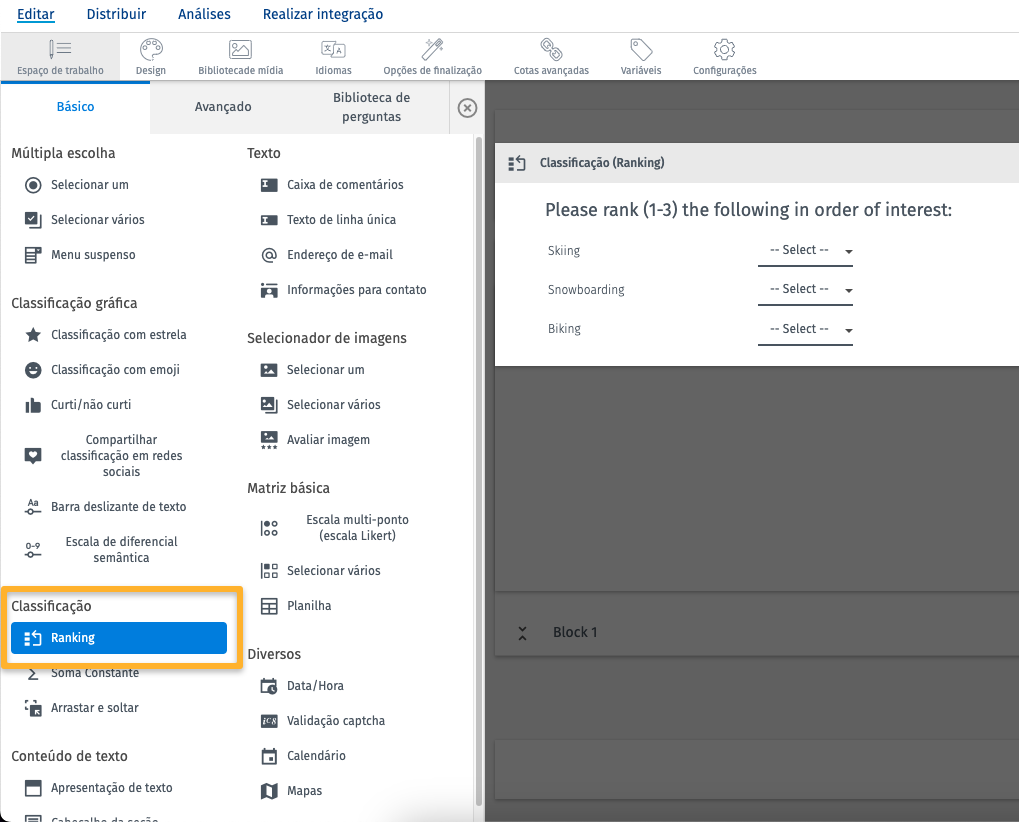Collapse Block 1 with the chevron icon
1019x822 pixels.
tap(522, 633)
